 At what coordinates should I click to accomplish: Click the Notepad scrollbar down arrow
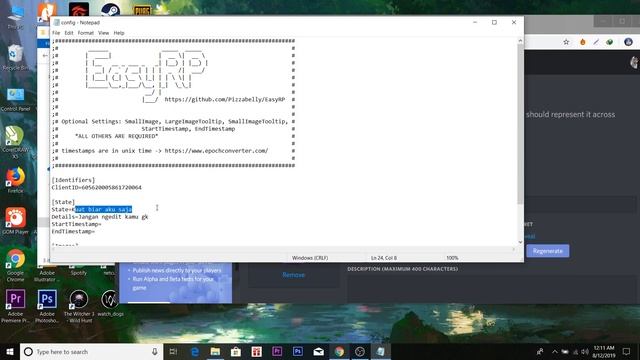coord(520,242)
